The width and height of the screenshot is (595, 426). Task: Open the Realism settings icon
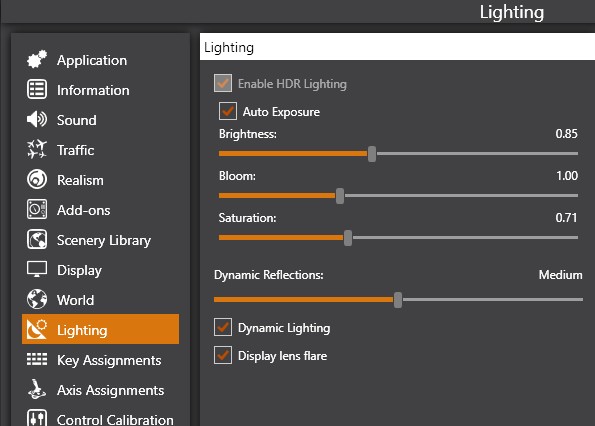(37, 179)
